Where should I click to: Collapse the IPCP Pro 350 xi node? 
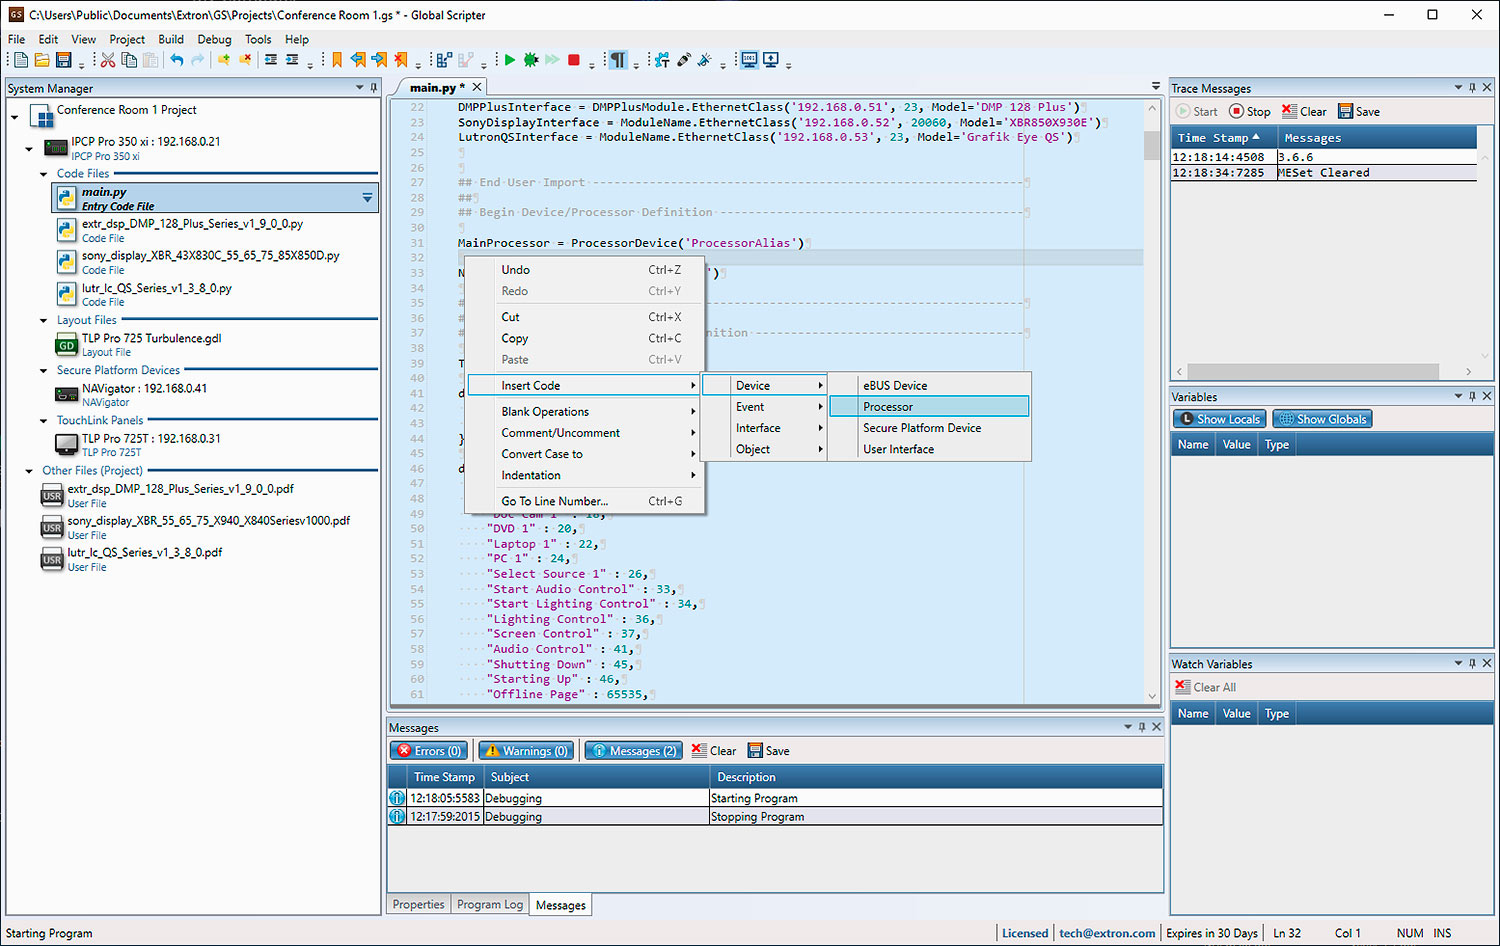(x=29, y=149)
